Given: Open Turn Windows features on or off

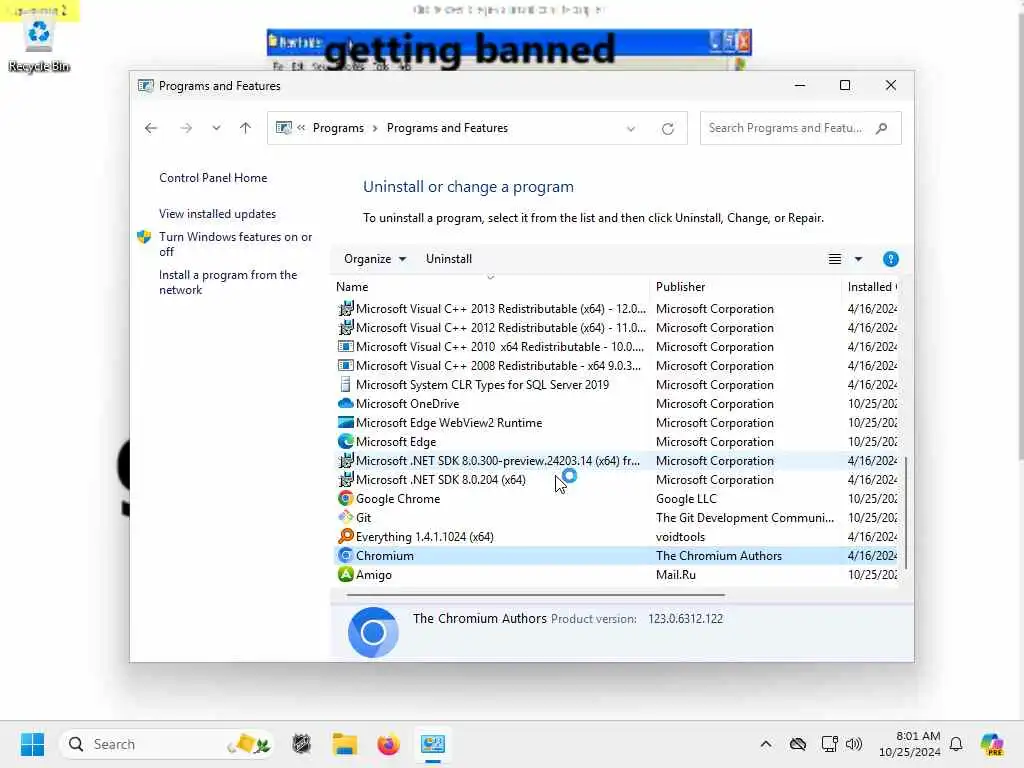Looking at the screenshot, I should (235, 244).
